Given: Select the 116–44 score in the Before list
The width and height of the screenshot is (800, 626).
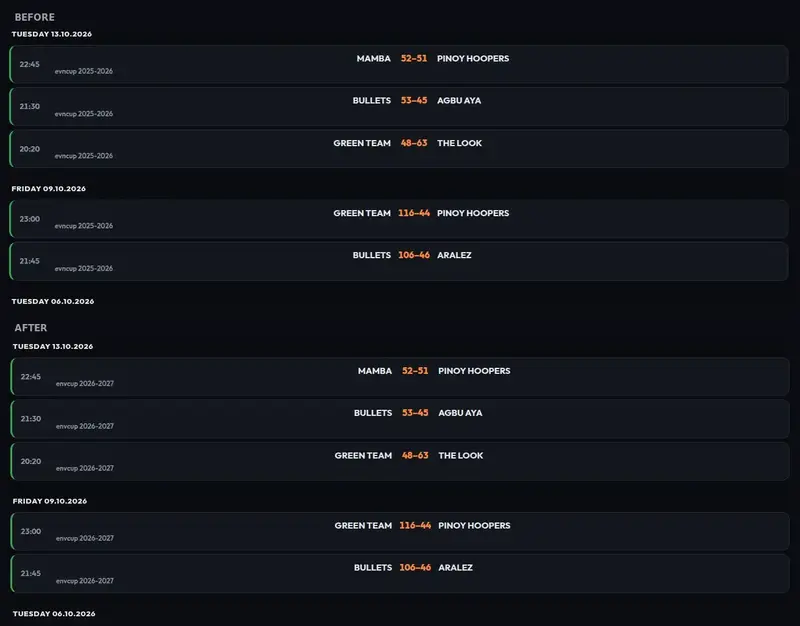Looking at the screenshot, I should coord(414,213).
